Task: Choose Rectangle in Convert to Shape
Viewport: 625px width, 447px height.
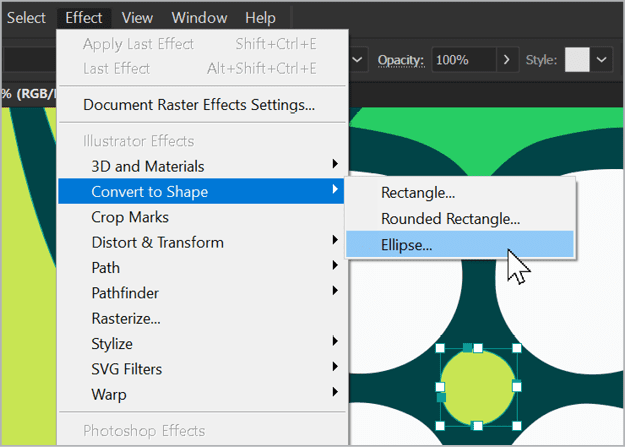Action: pos(460,193)
